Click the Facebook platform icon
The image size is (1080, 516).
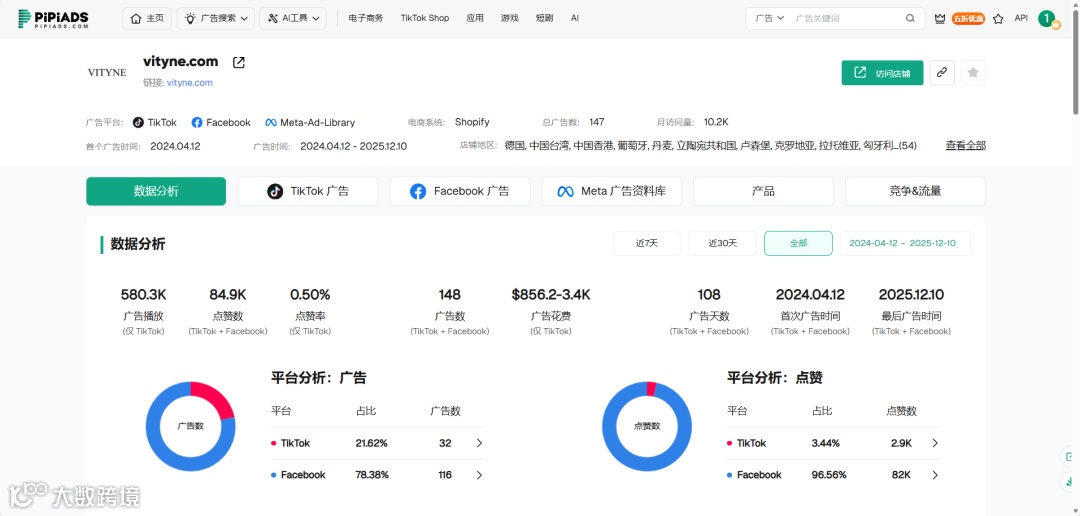pyautogui.click(x=197, y=122)
